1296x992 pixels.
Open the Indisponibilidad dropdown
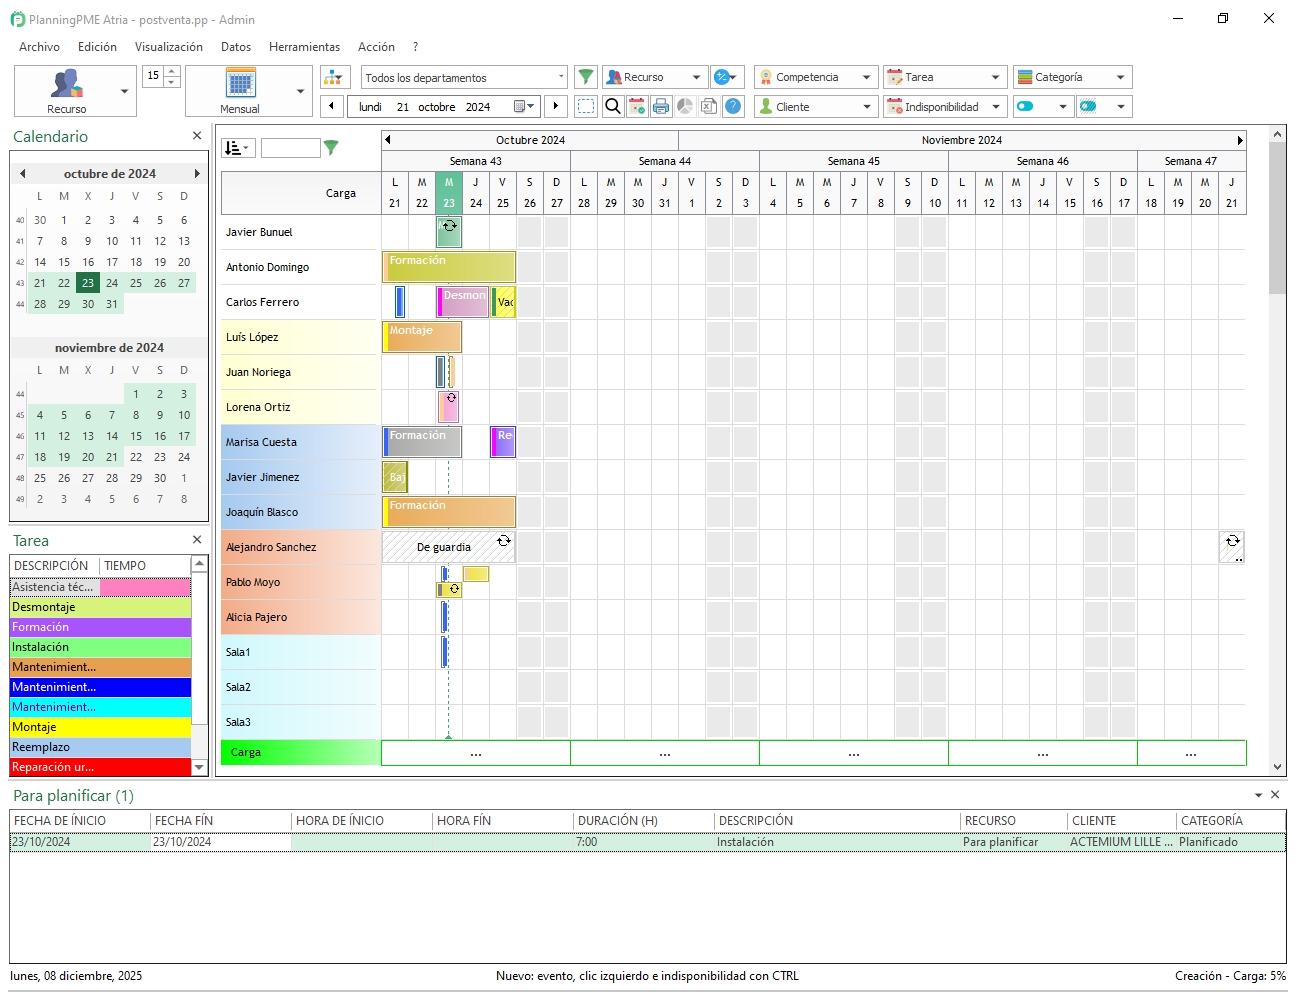(x=943, y=106)
